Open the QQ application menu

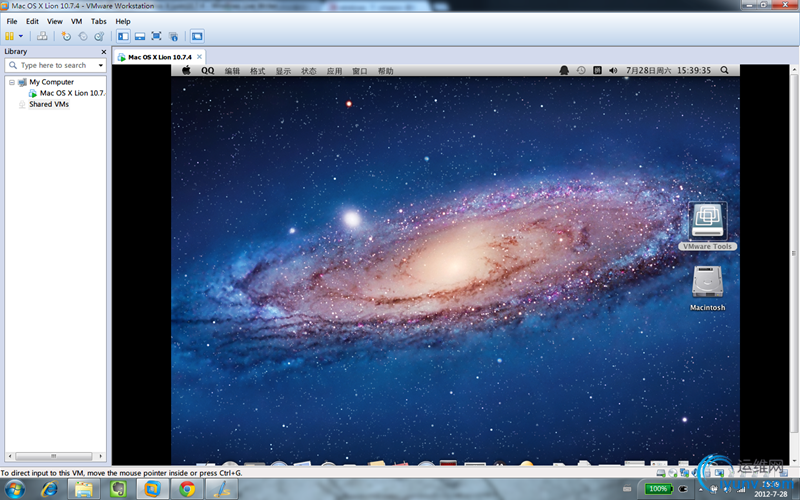coord(208,70)
